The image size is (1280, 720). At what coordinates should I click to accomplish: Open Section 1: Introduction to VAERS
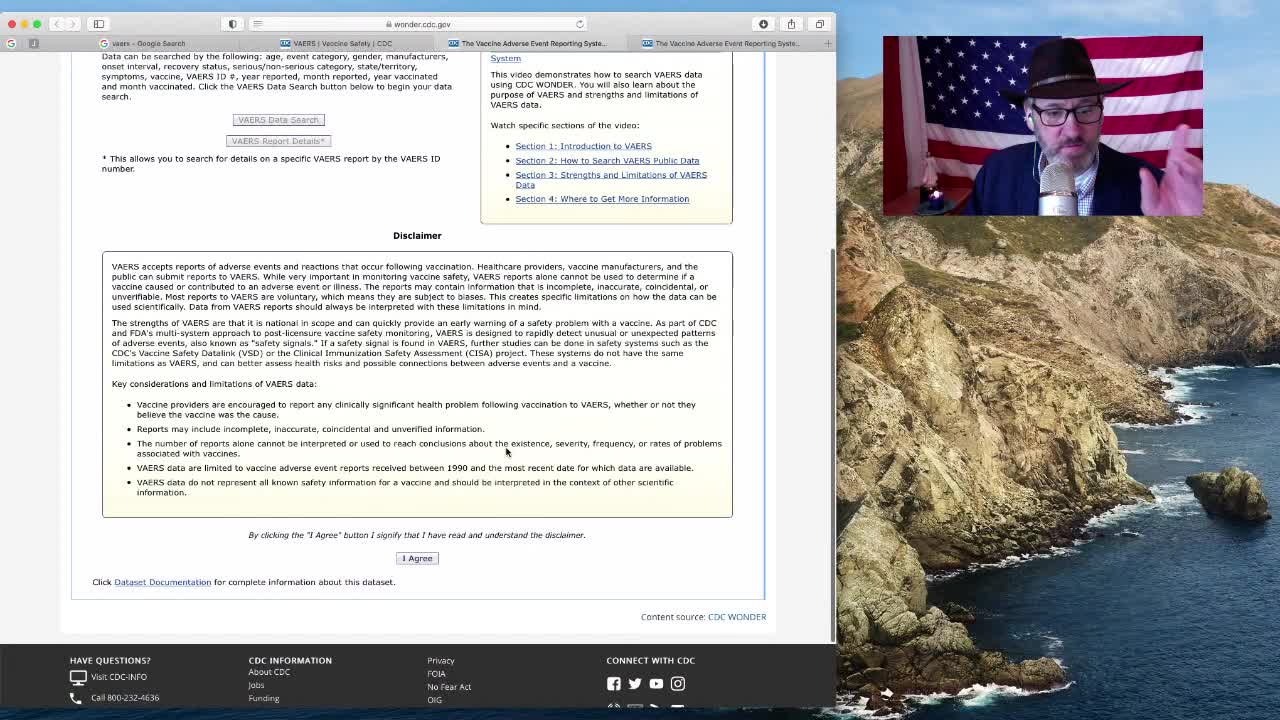pos(583,146)
